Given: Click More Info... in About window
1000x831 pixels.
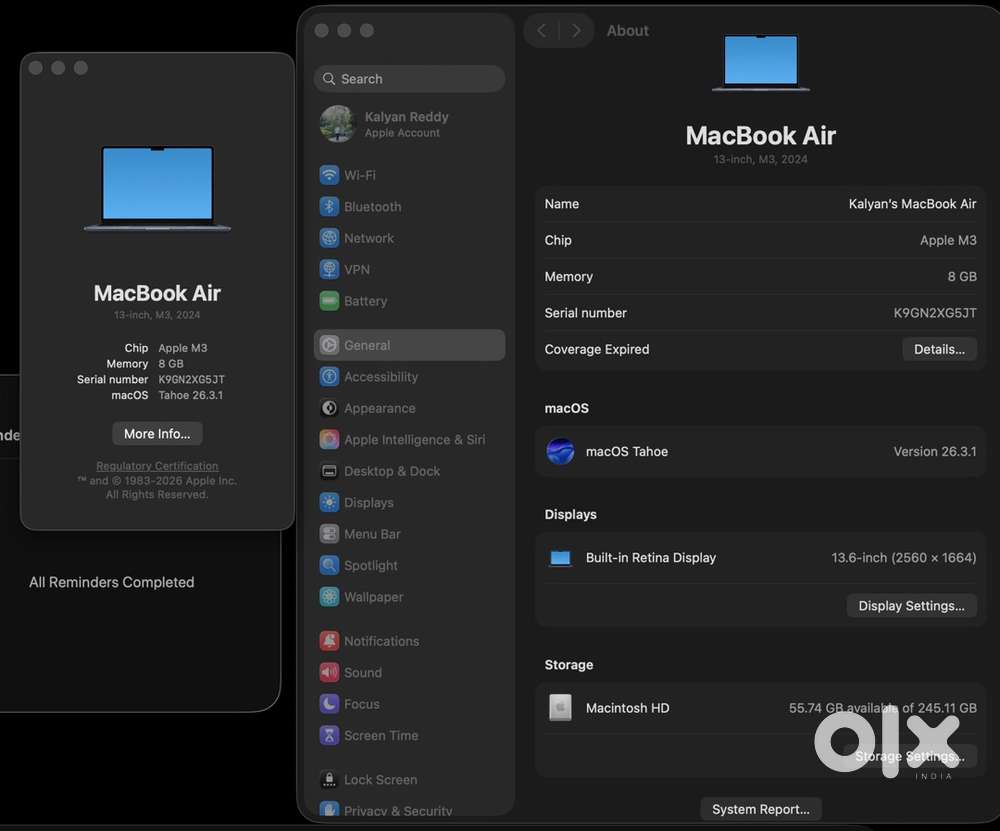Looking at the screenshot, I should click(x=157, y=434).
